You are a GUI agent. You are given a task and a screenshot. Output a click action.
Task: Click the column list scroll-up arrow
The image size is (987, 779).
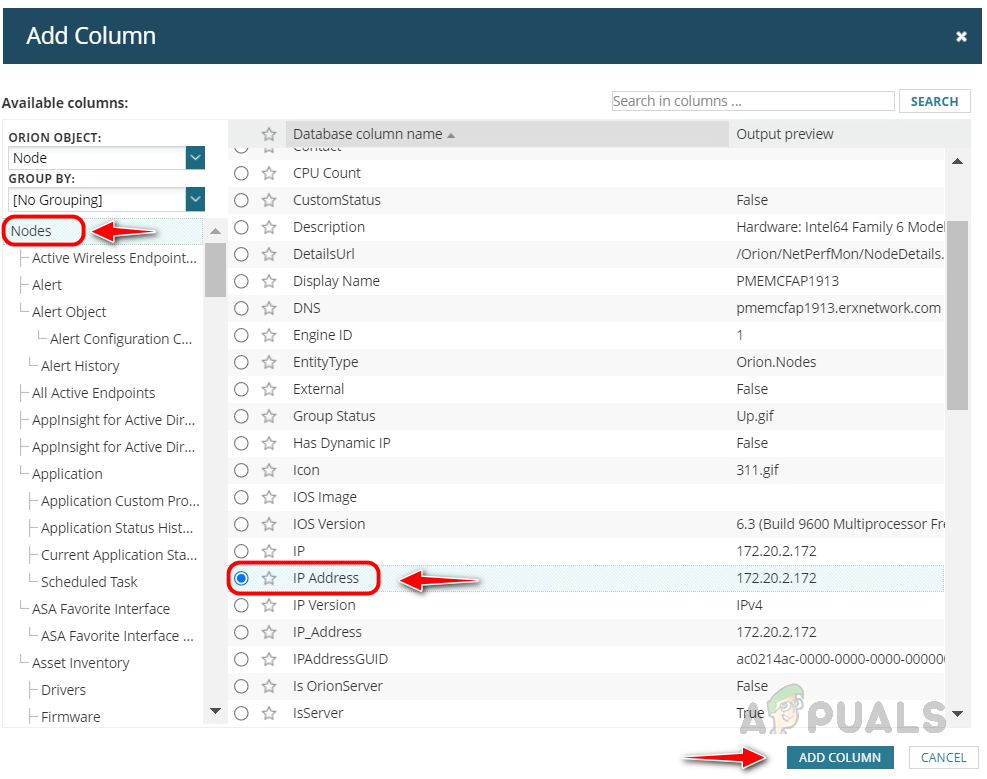957,162
